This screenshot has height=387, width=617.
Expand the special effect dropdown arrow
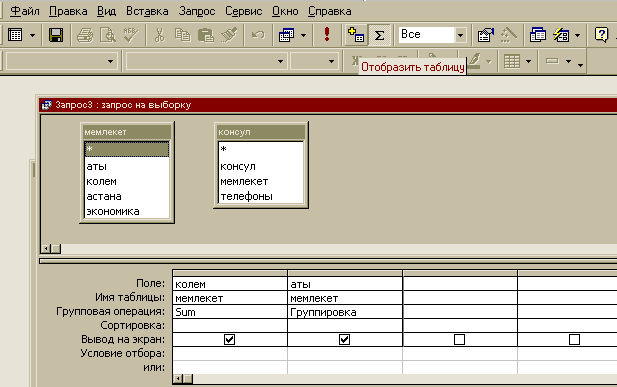pos(569,61)
